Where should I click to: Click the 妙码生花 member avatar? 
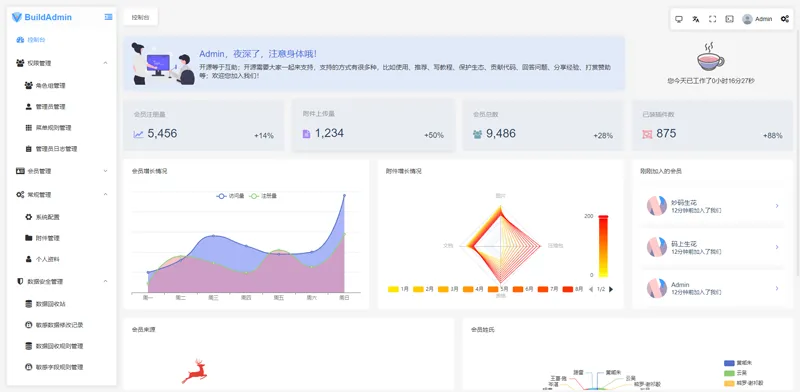click(657, 206)
